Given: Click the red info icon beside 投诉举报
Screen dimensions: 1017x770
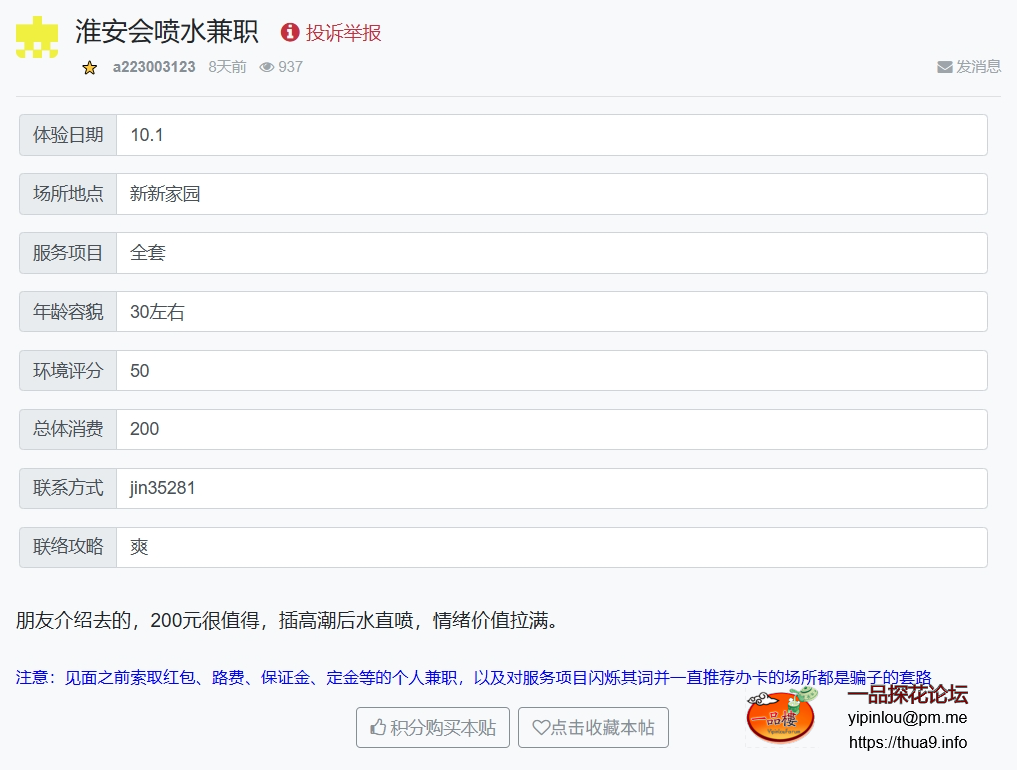Looking at the screenshot, I should 289,32.
